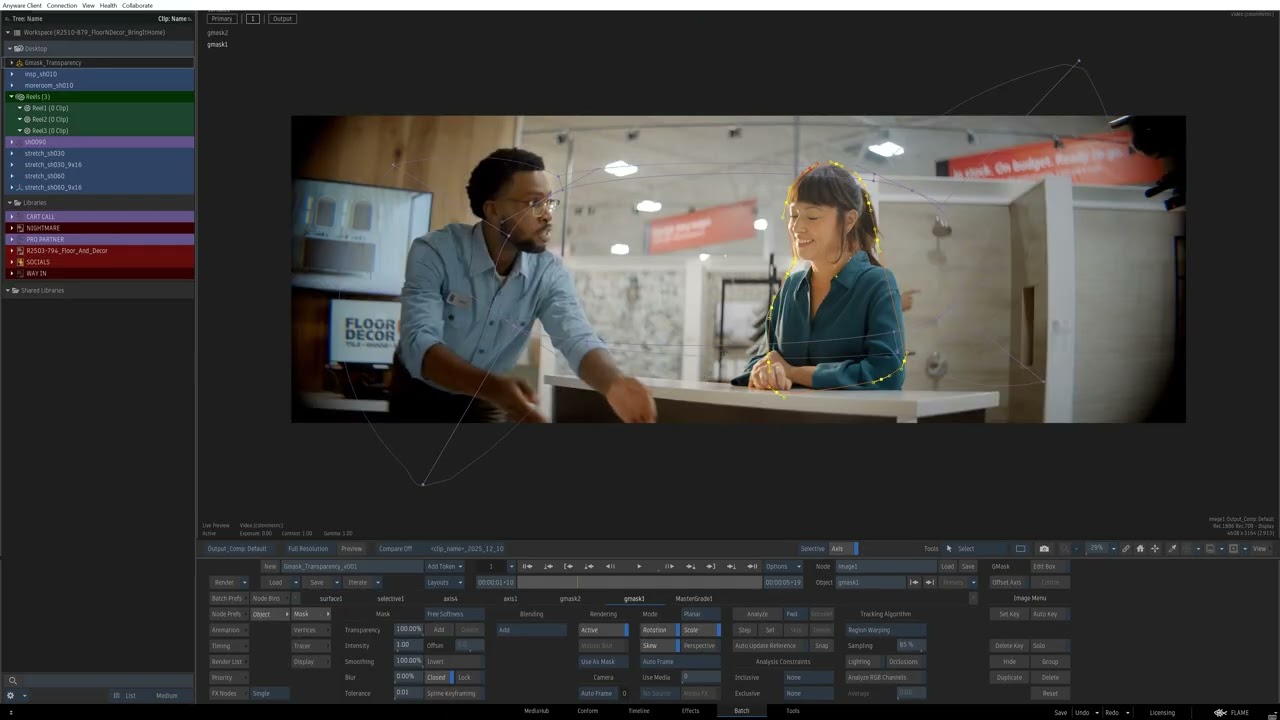Open the Region Warping algorithm dropdown
The image size is (1280, 720).
(x=886, y=630)
